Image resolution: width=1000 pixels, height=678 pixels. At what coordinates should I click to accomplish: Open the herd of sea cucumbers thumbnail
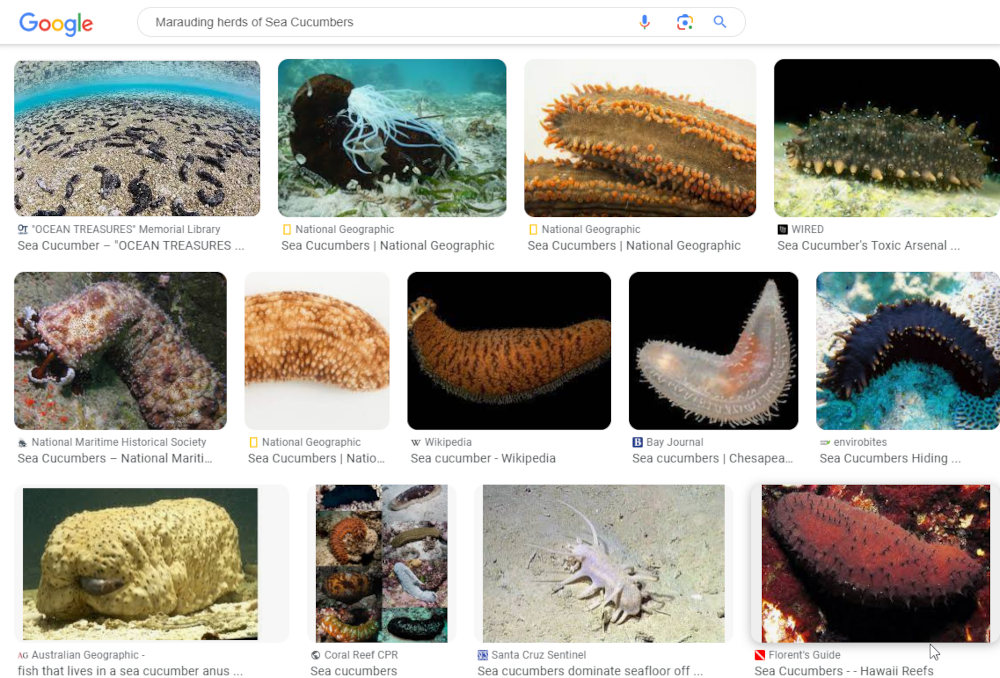[137, 138]
